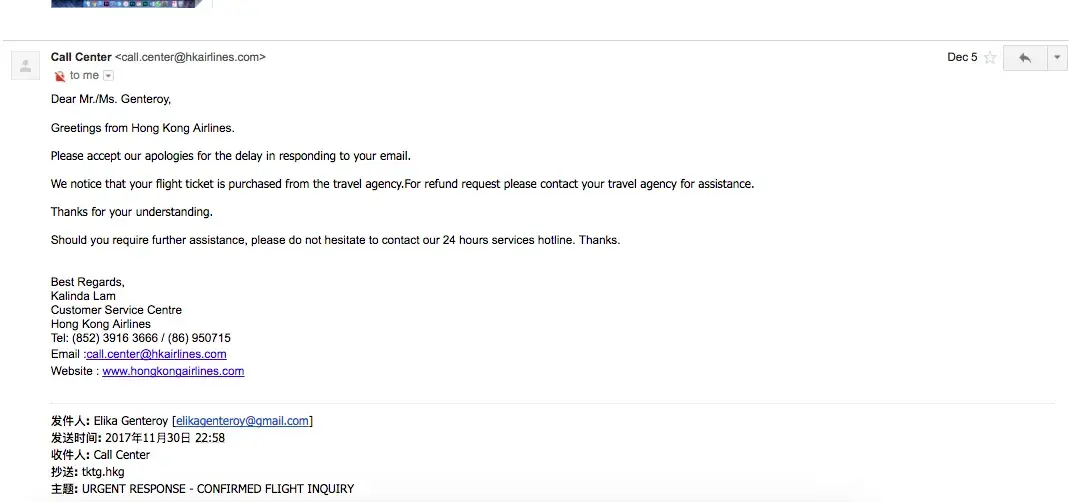
Task: Click the sender's profile avatar
Action: [25, 66]
